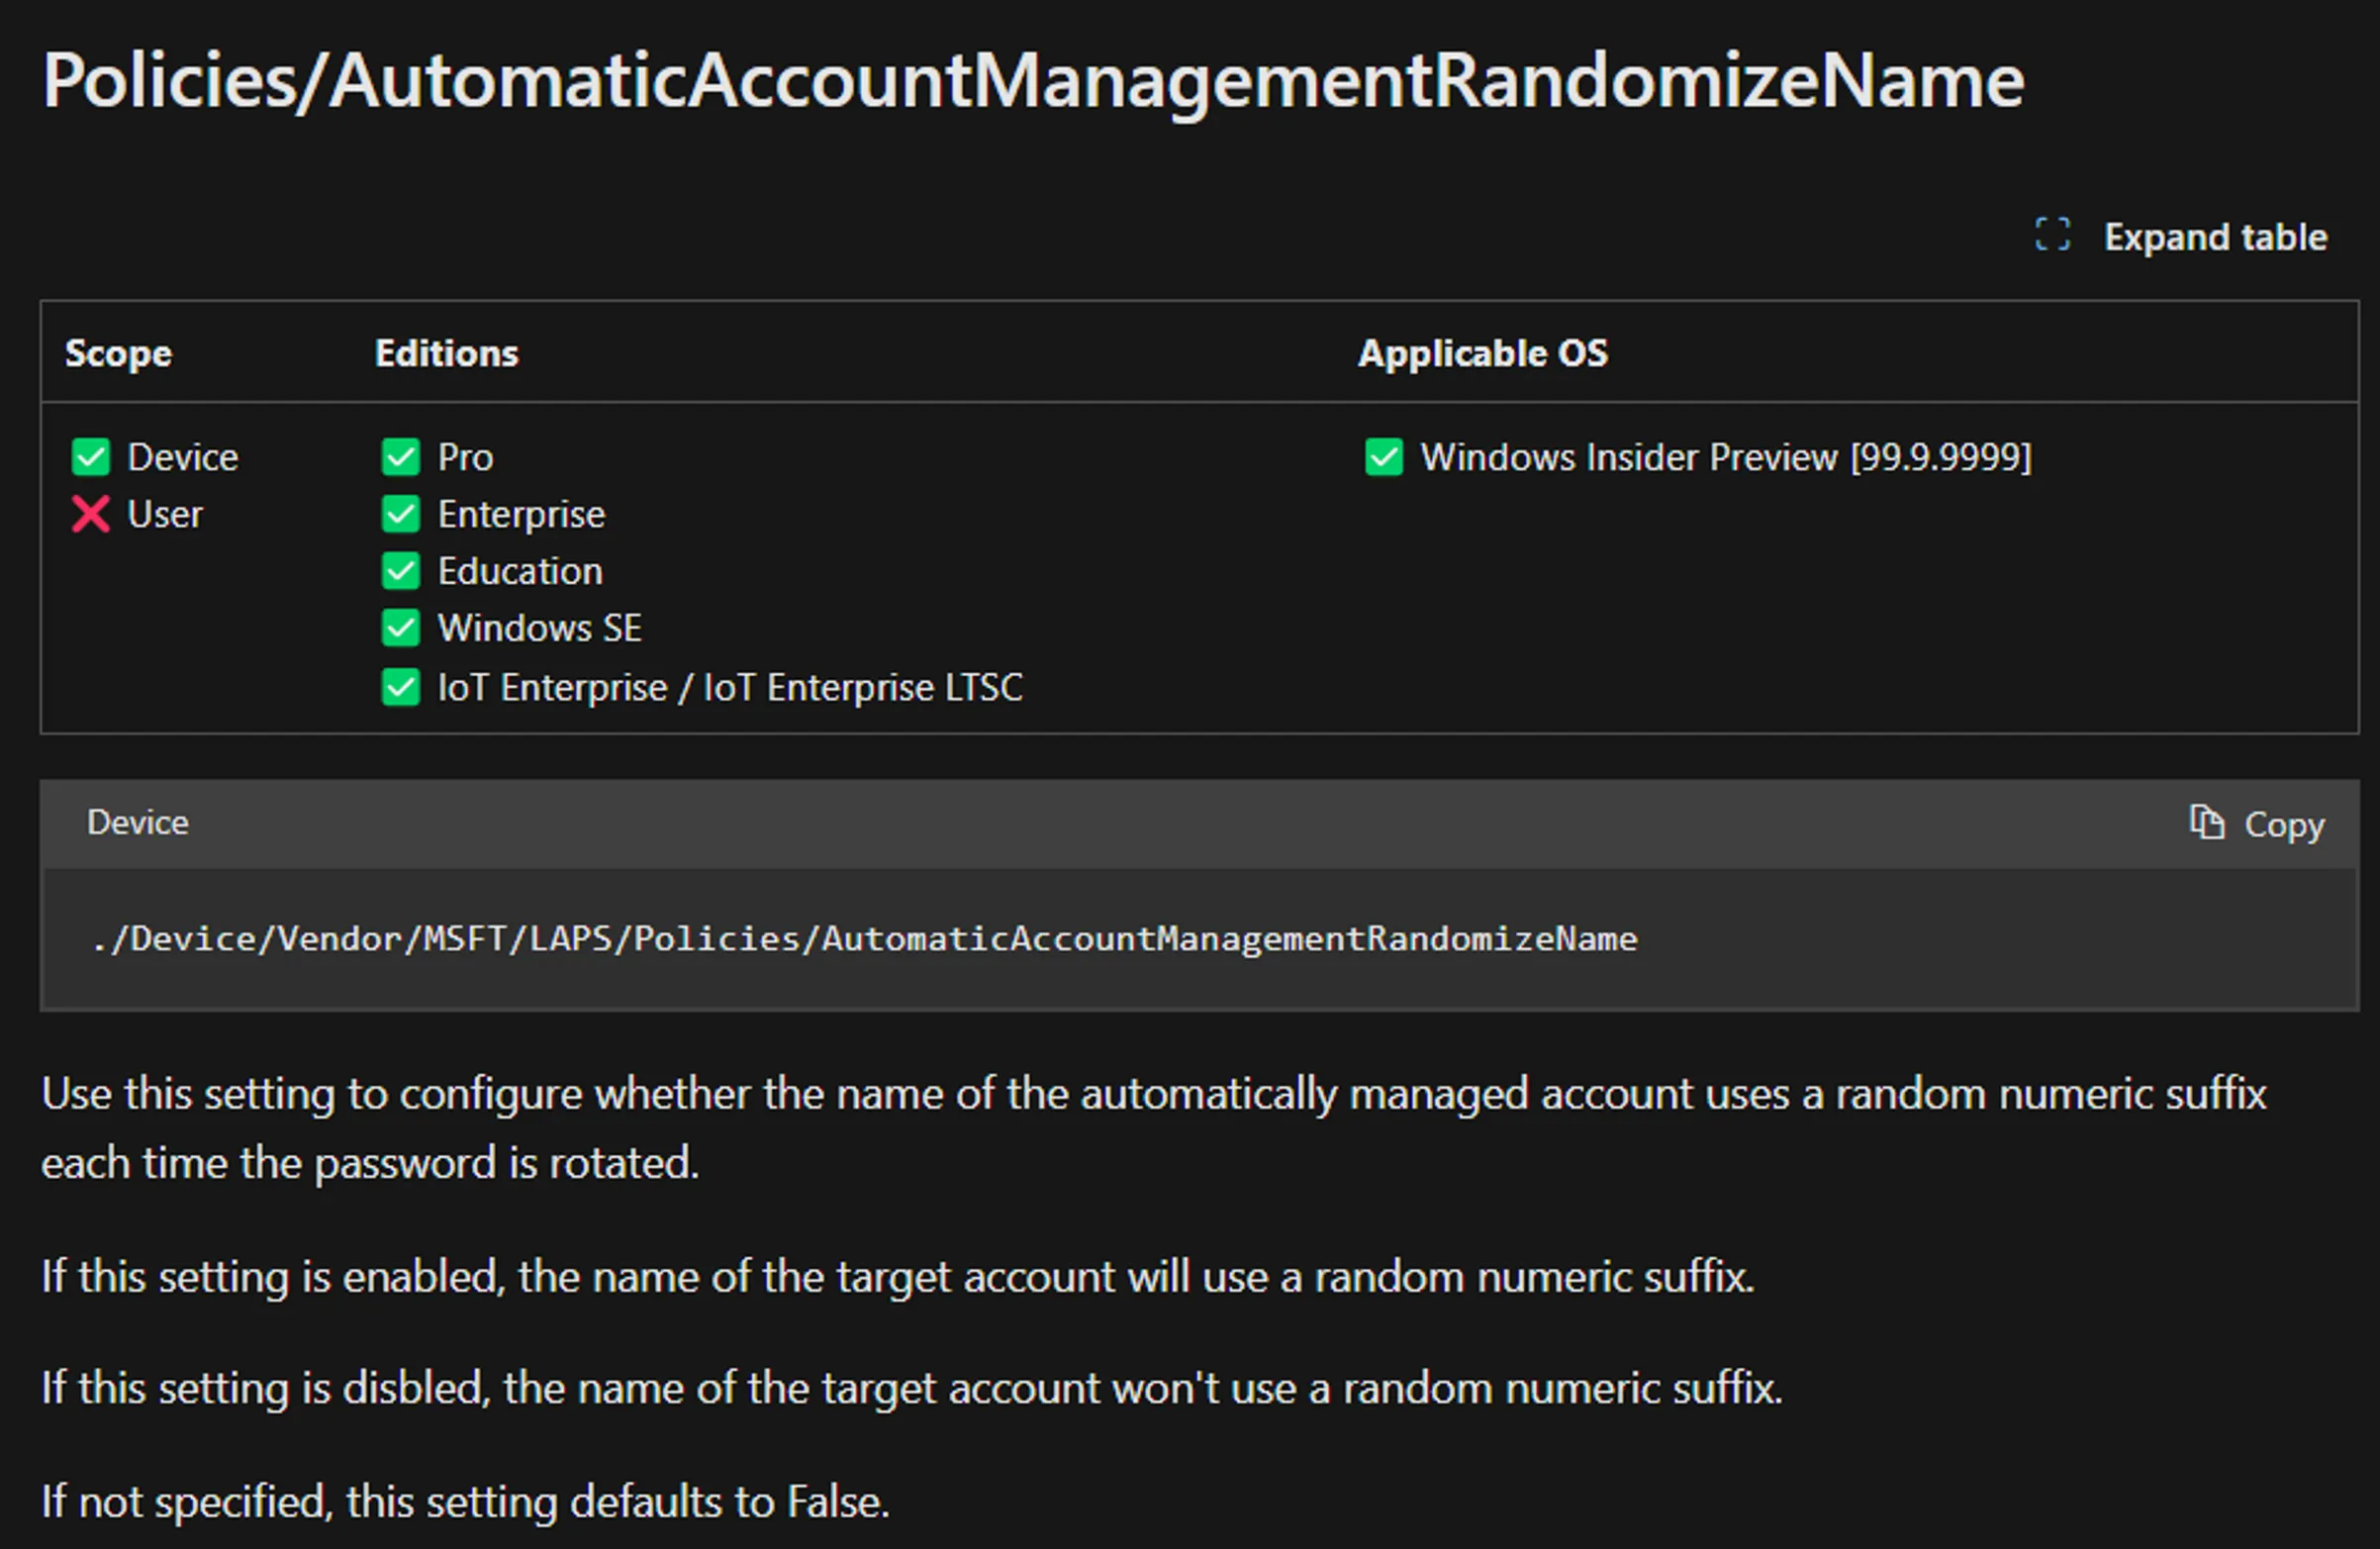
Task: Click the green check icon beside Education
Action: tap(401, 571)
